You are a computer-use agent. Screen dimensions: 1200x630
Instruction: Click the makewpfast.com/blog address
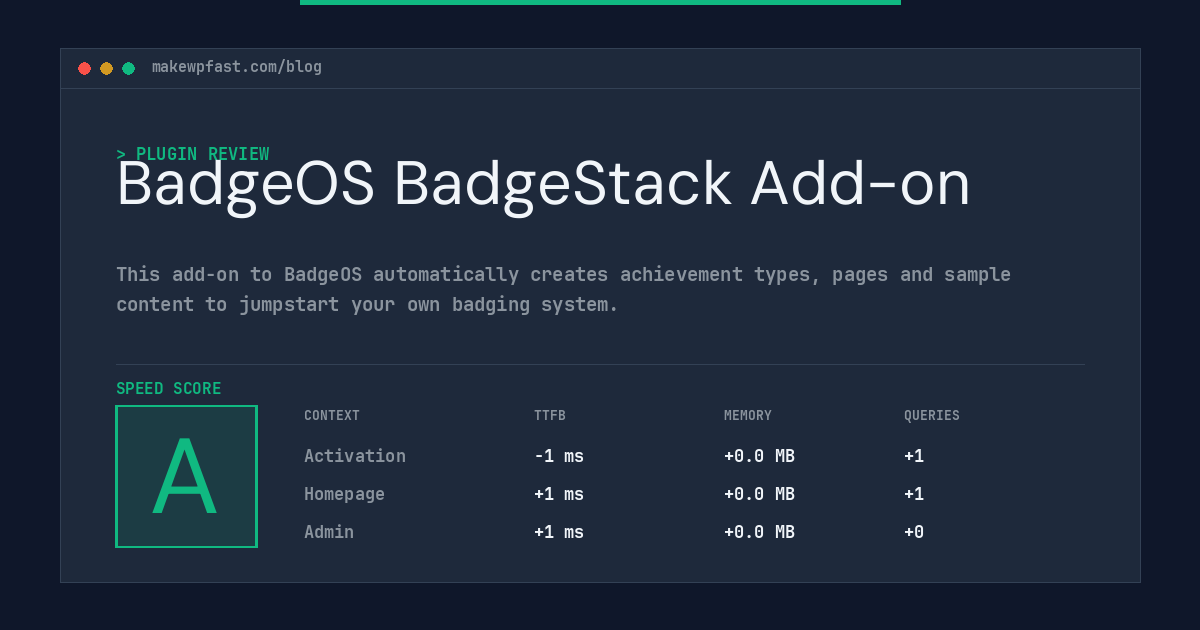[x=237, y=67]
